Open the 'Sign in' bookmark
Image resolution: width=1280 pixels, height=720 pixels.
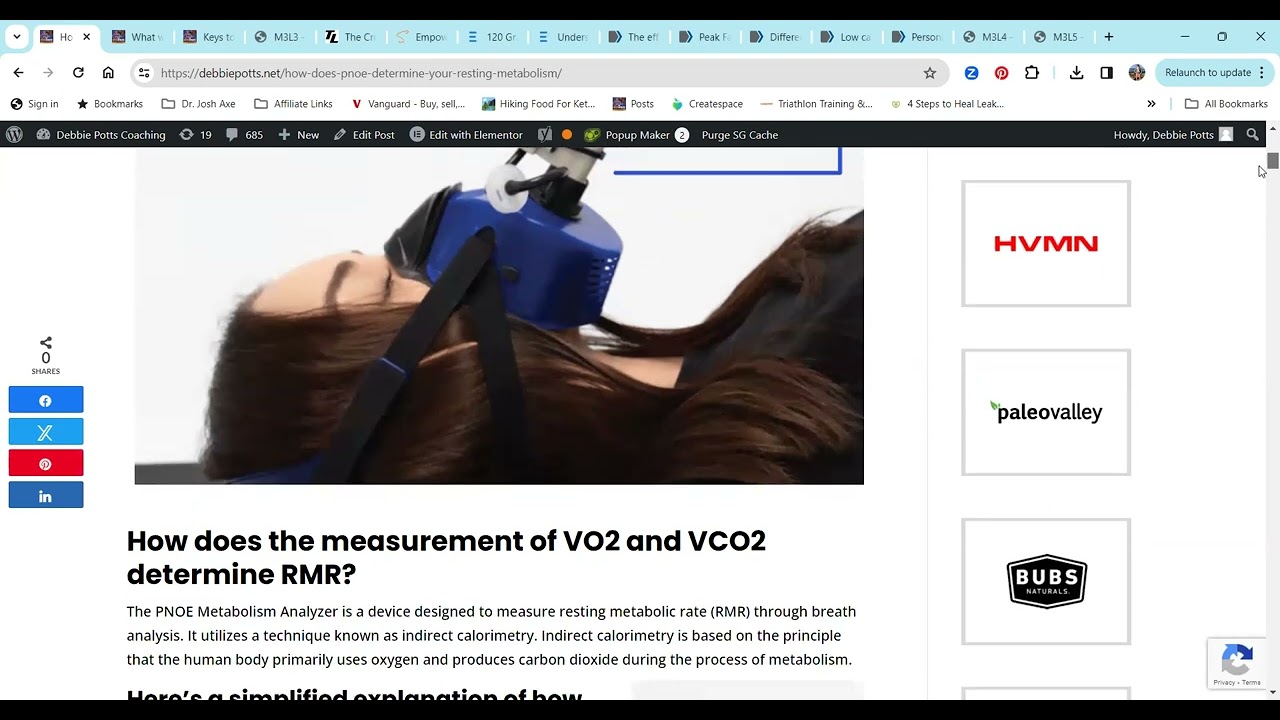coord(34,104)
